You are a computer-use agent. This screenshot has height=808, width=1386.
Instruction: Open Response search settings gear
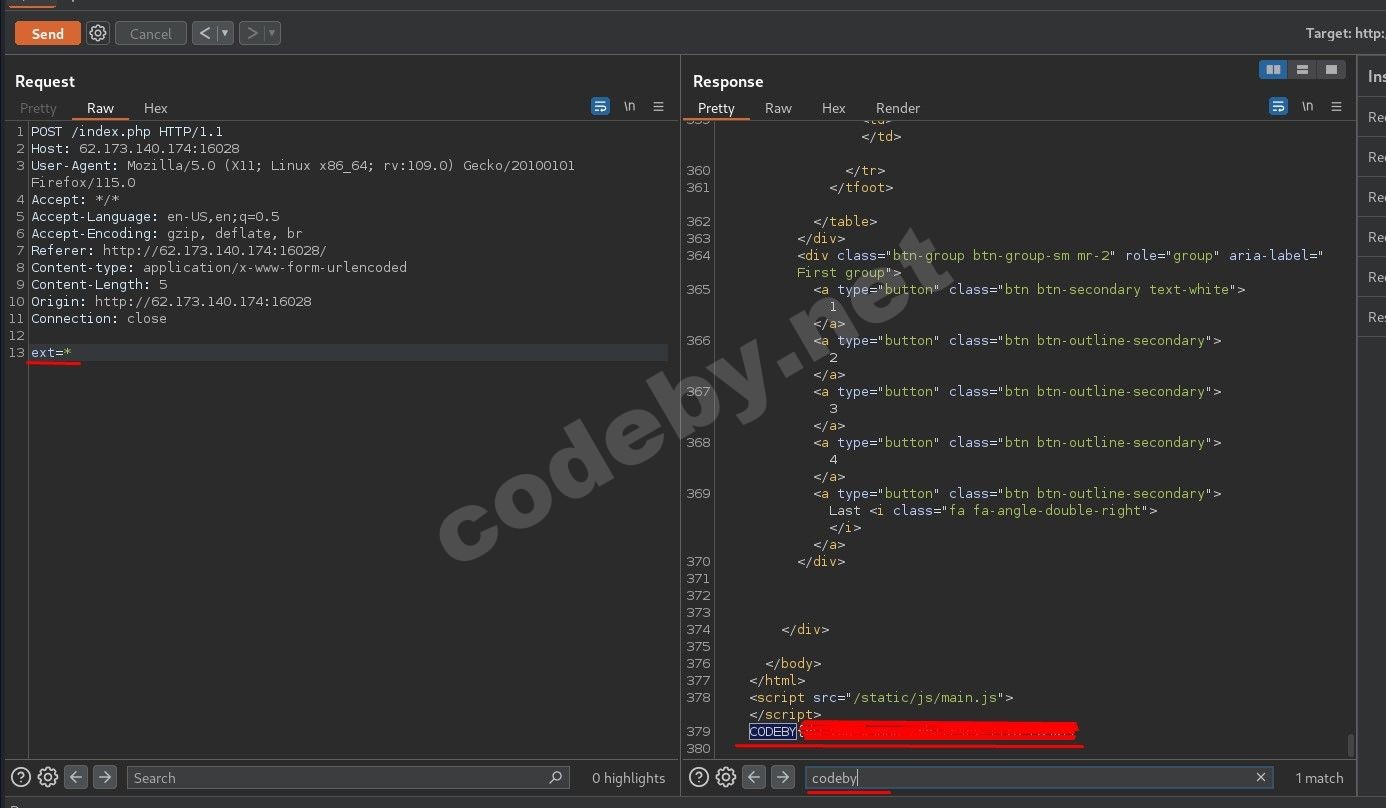click(726, 777)
